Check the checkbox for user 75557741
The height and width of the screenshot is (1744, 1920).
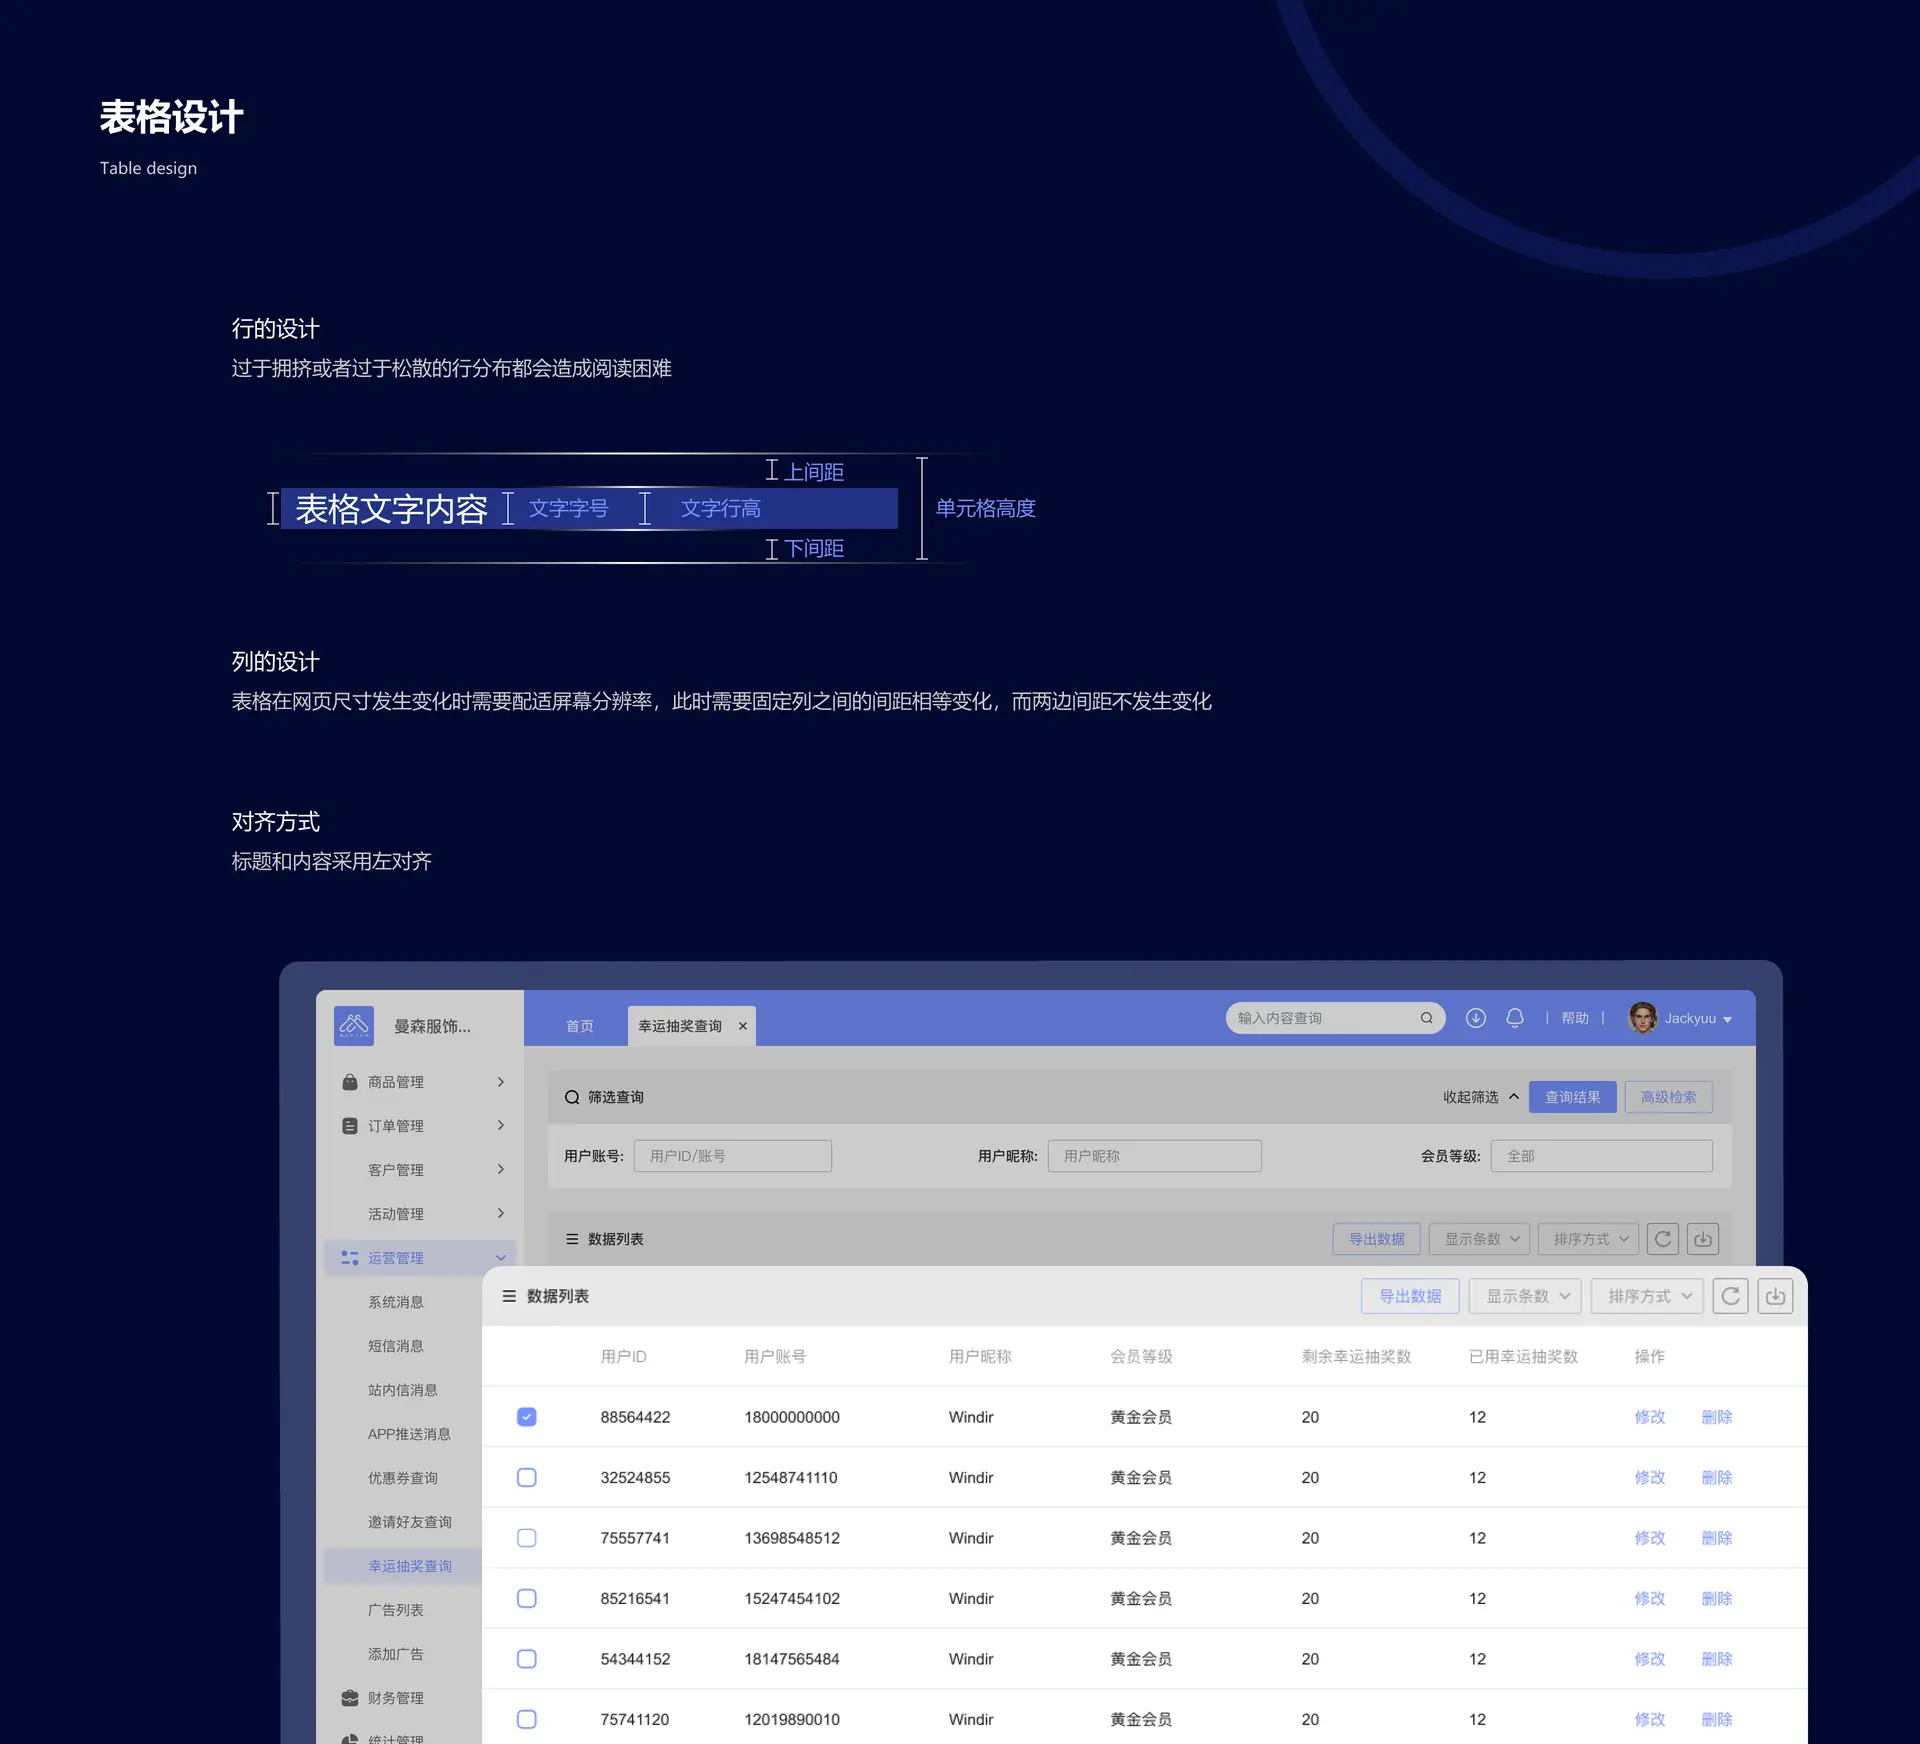527,1538
